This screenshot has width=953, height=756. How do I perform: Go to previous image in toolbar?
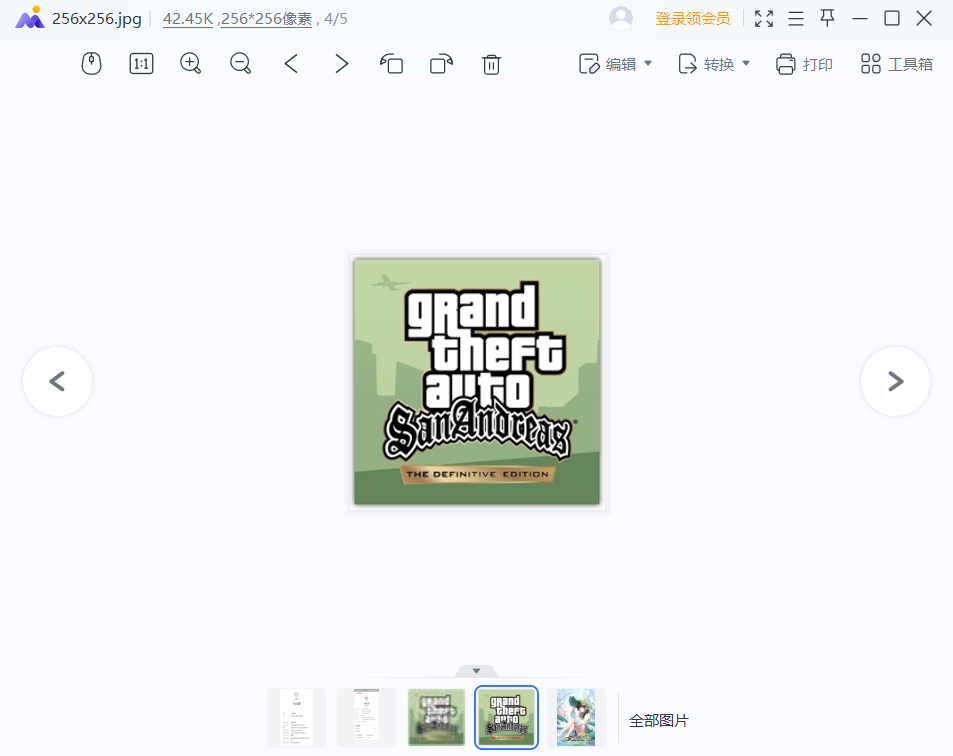pos(291,63)
